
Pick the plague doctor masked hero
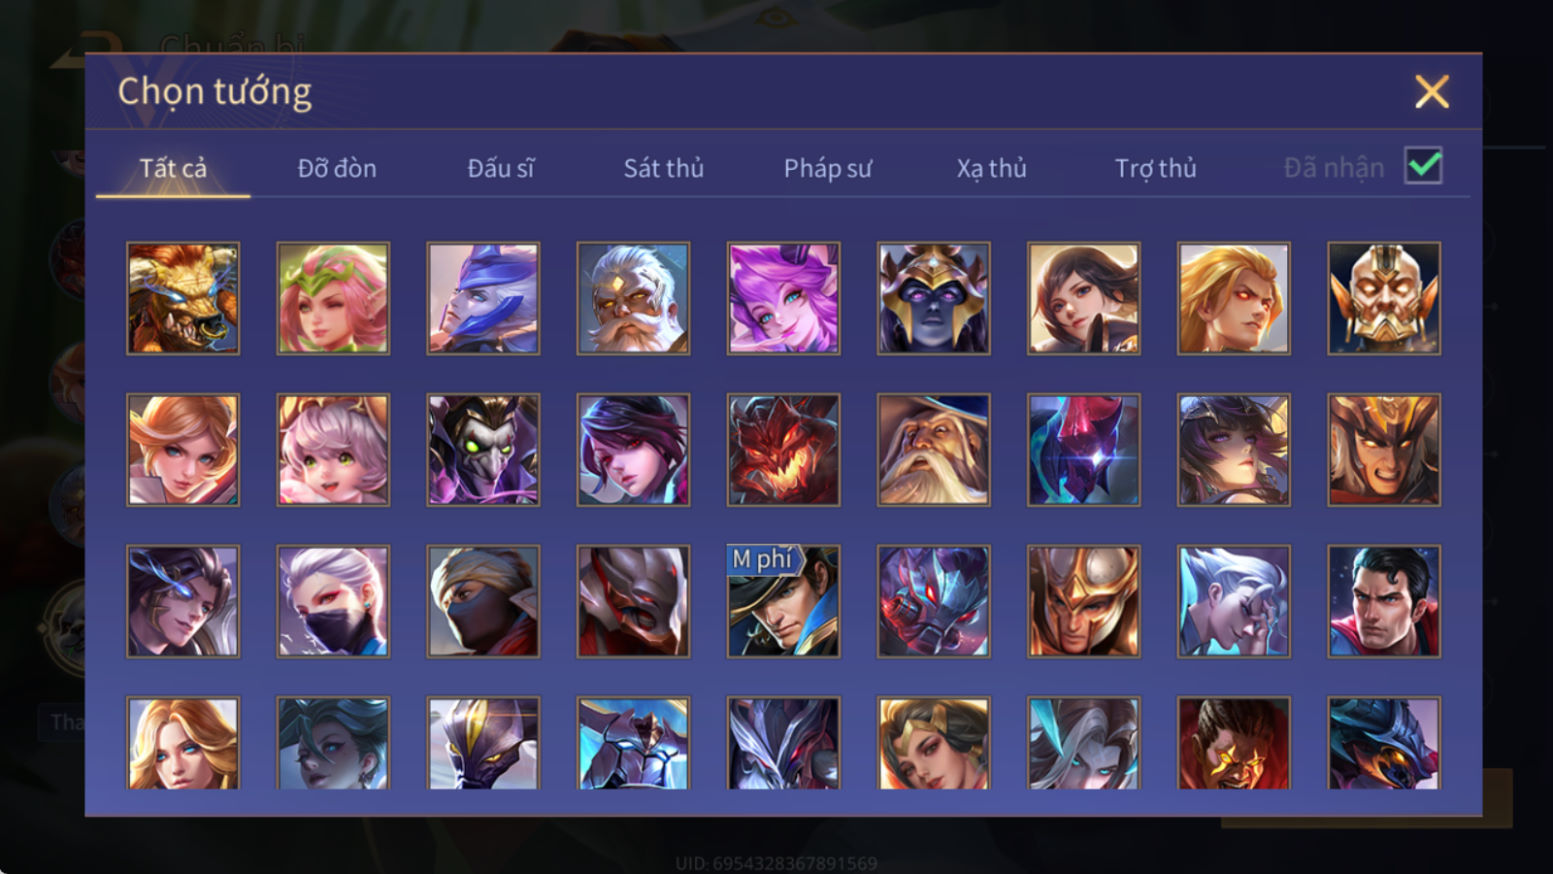(483, 450)
